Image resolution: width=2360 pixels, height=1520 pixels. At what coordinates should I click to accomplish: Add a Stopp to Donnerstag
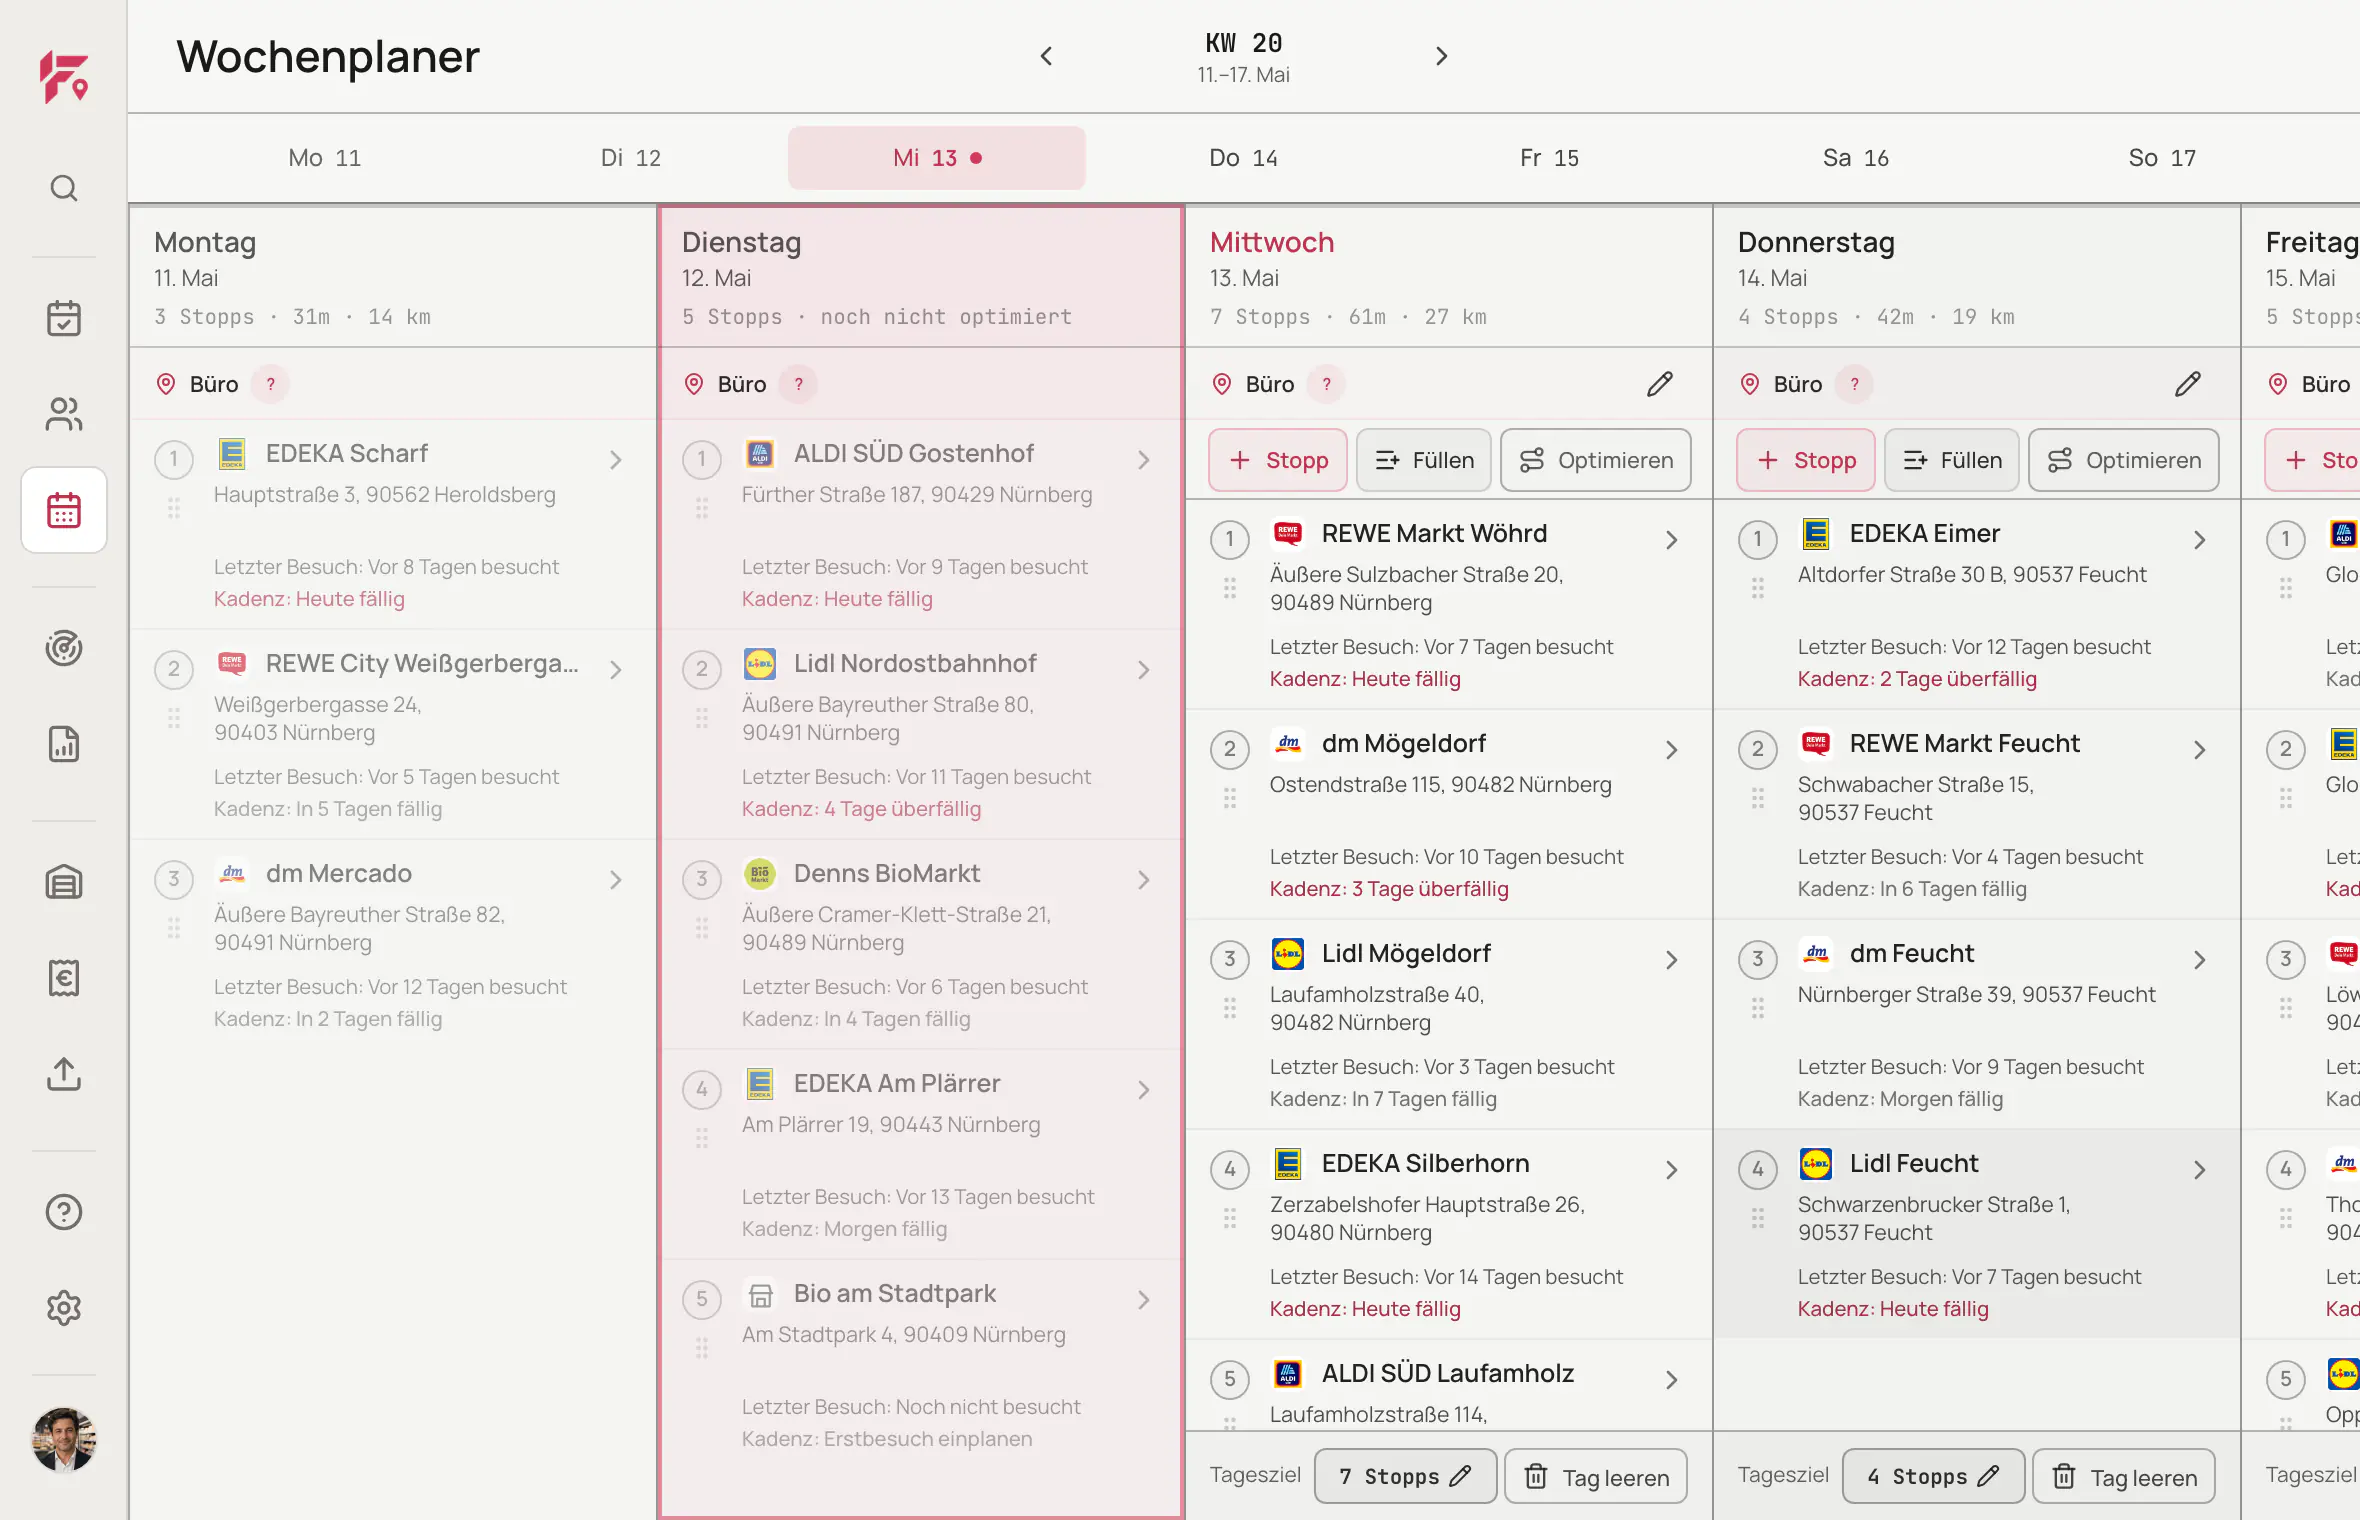pyautogui.click(x=1806, y=460)
